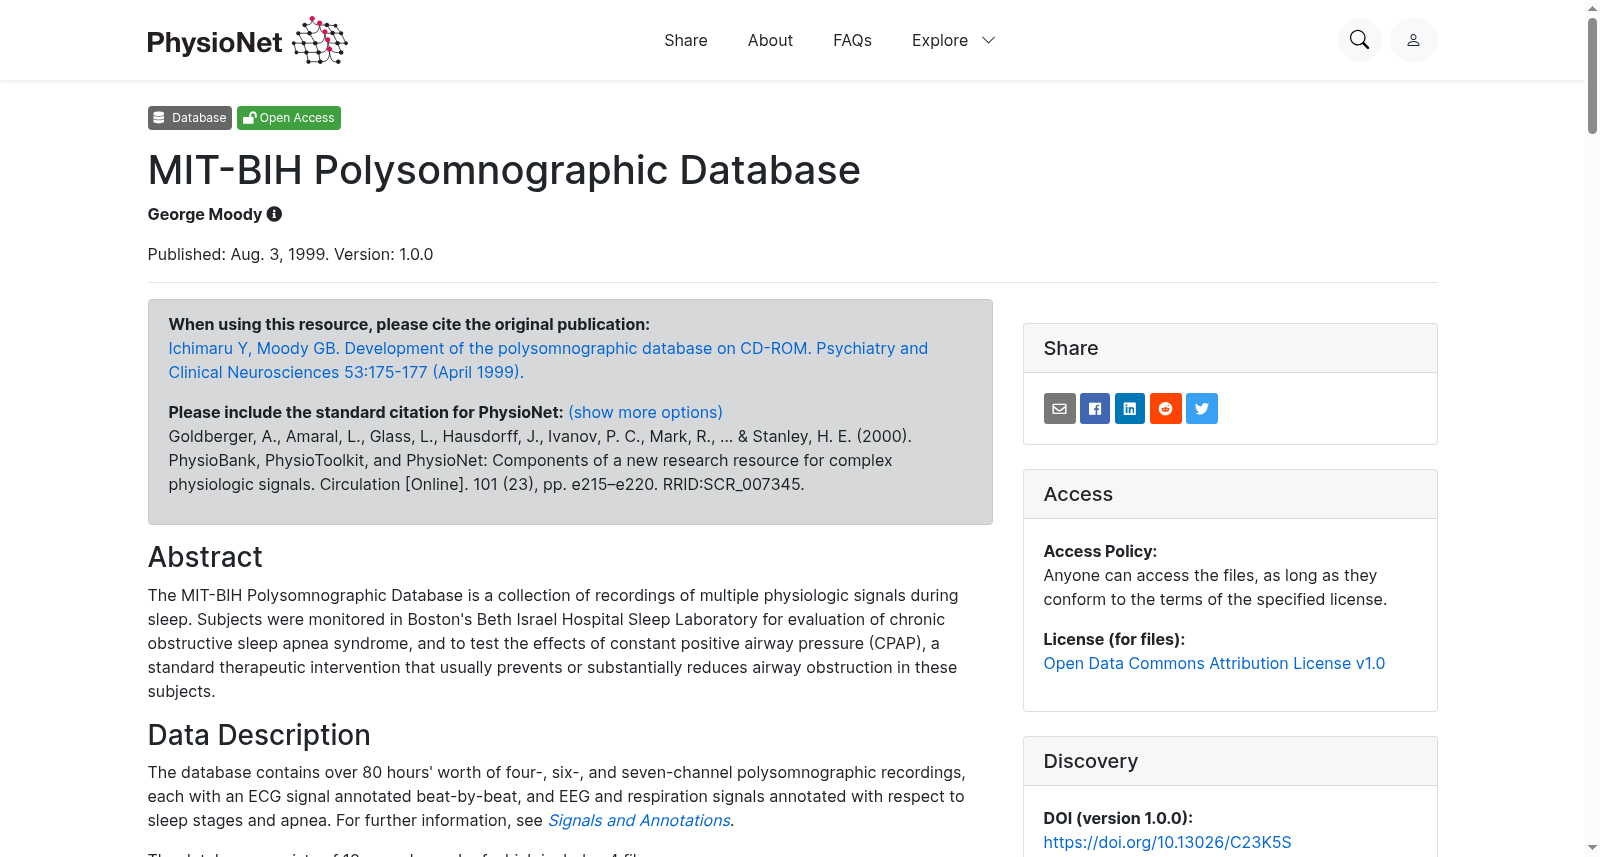The image size is (1600, 857).
Task: Expand the Explore dropdown menu
Action: [x=953, y=40]
